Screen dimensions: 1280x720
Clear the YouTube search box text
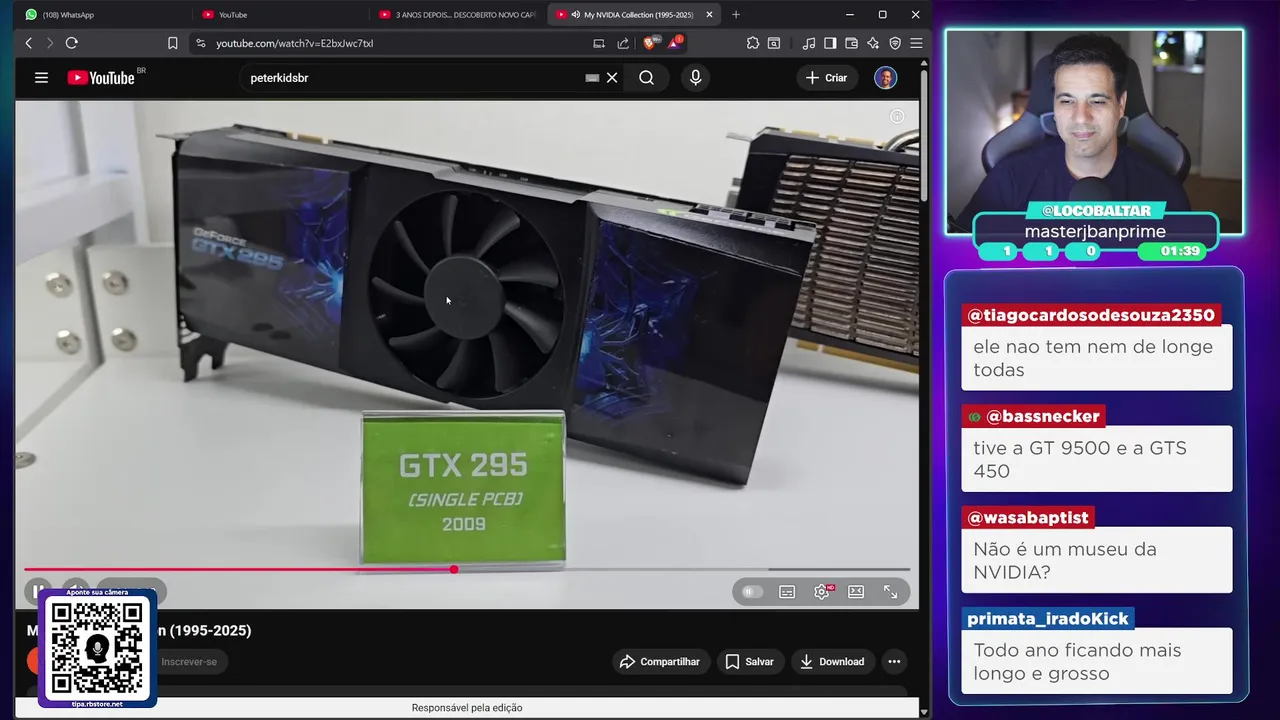click(612, 77)
